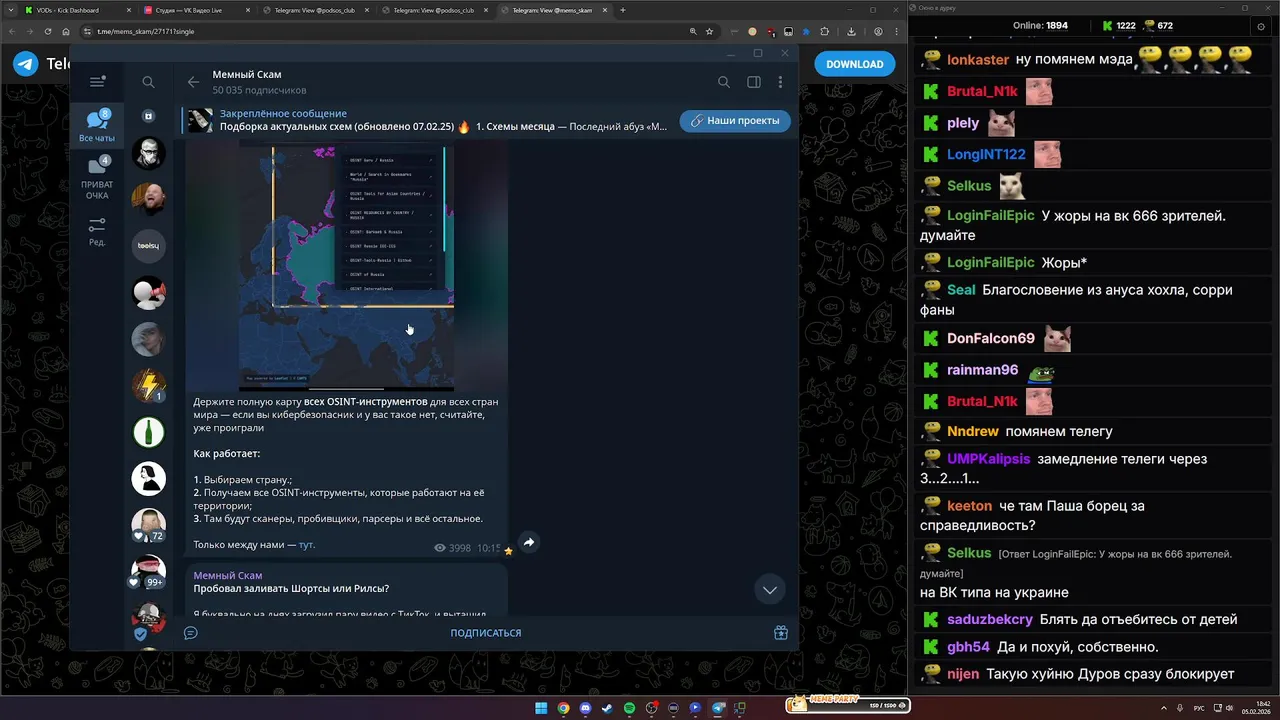Open the archived chats icon
This screenshot has height=720, width=1280.
pyautogui.click(x=148, y=116)
